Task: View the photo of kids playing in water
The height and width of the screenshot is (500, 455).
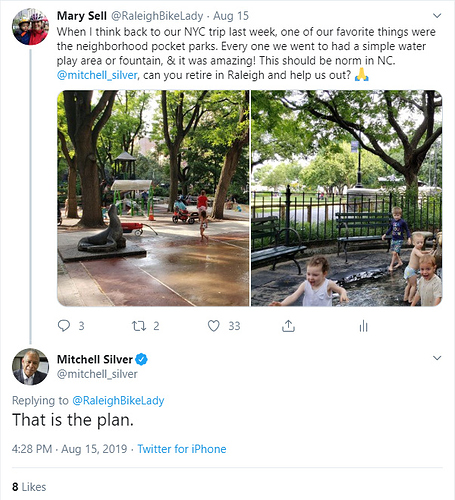Action: click(347, 198)
